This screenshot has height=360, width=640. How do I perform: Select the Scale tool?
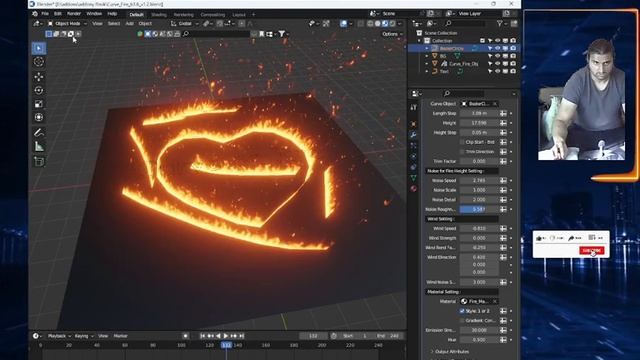click(39, 104)
